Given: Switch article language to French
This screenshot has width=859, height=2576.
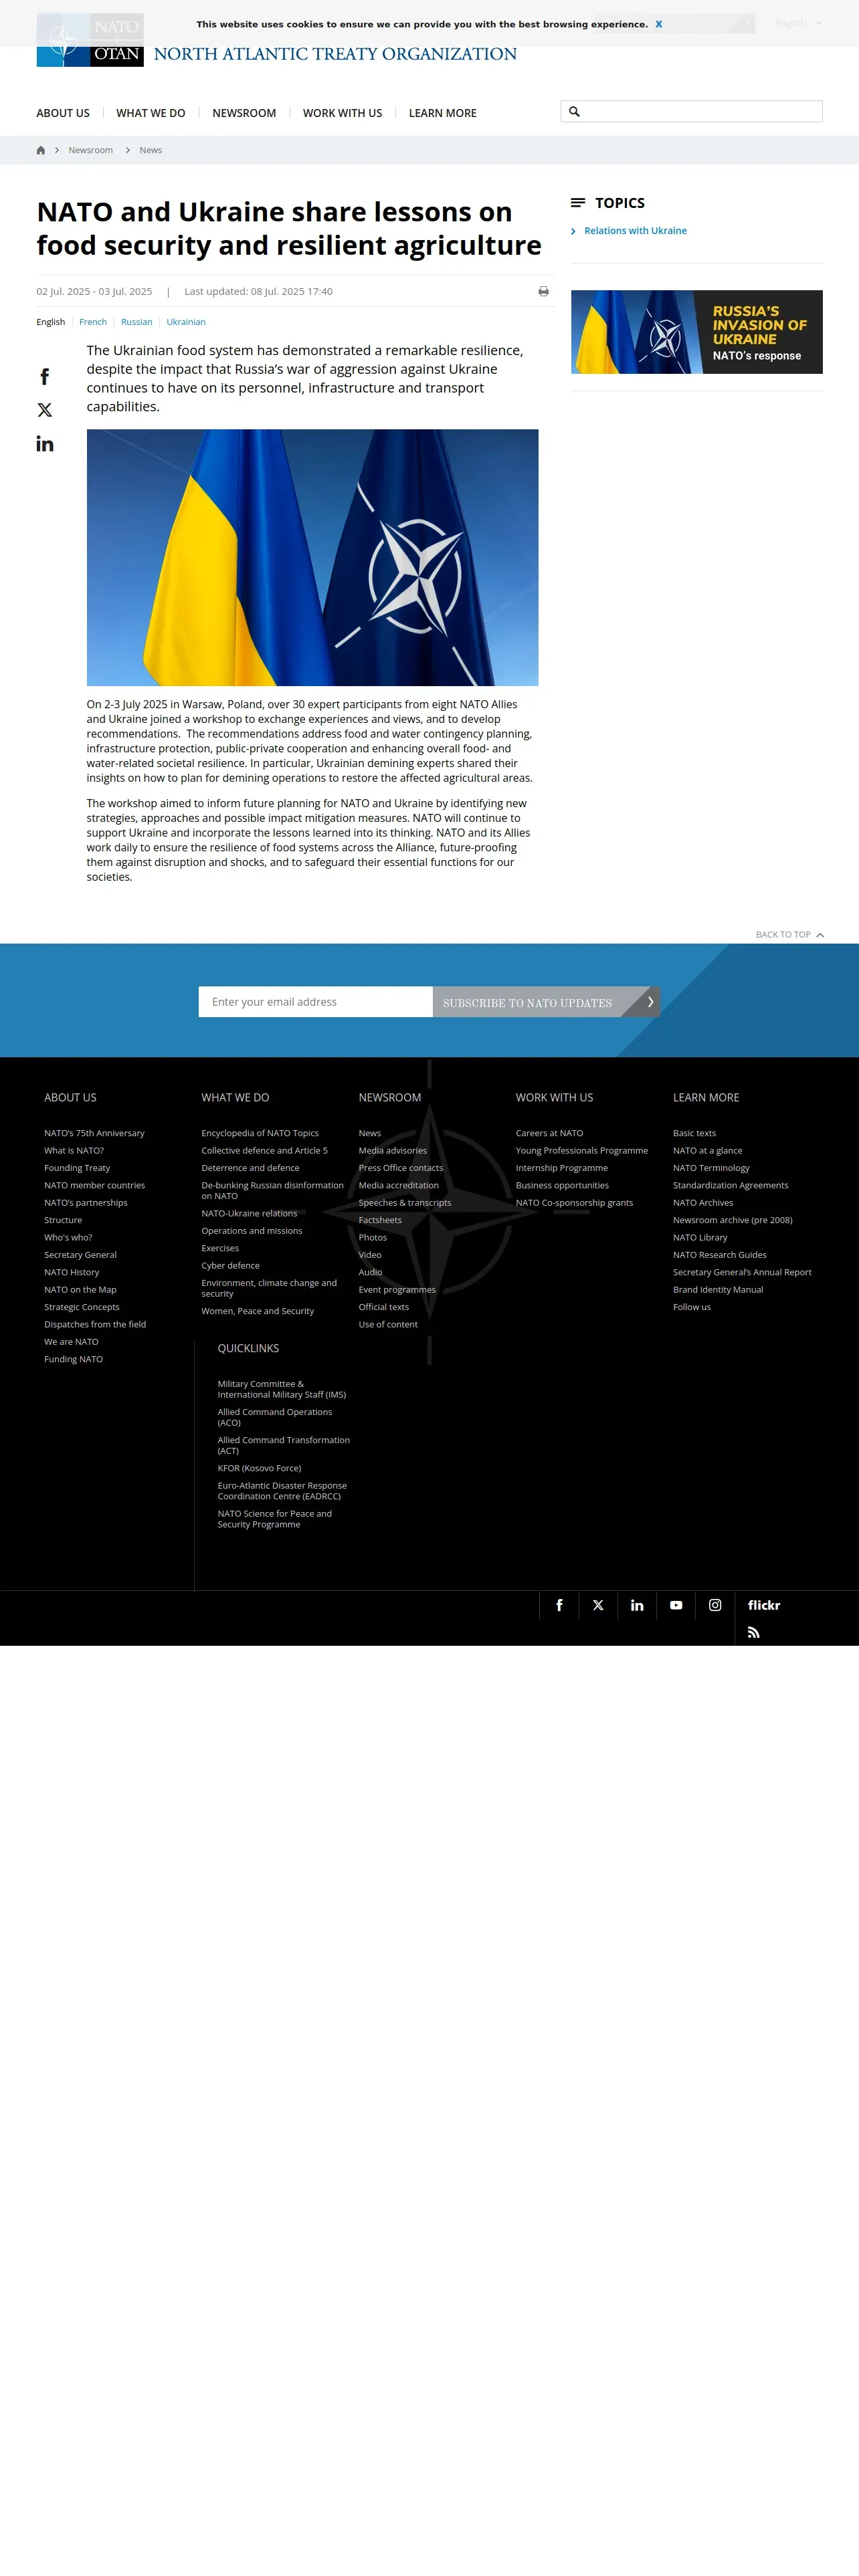Looking at the screenshot, I should pyautogui.click(x=93, y=322).
